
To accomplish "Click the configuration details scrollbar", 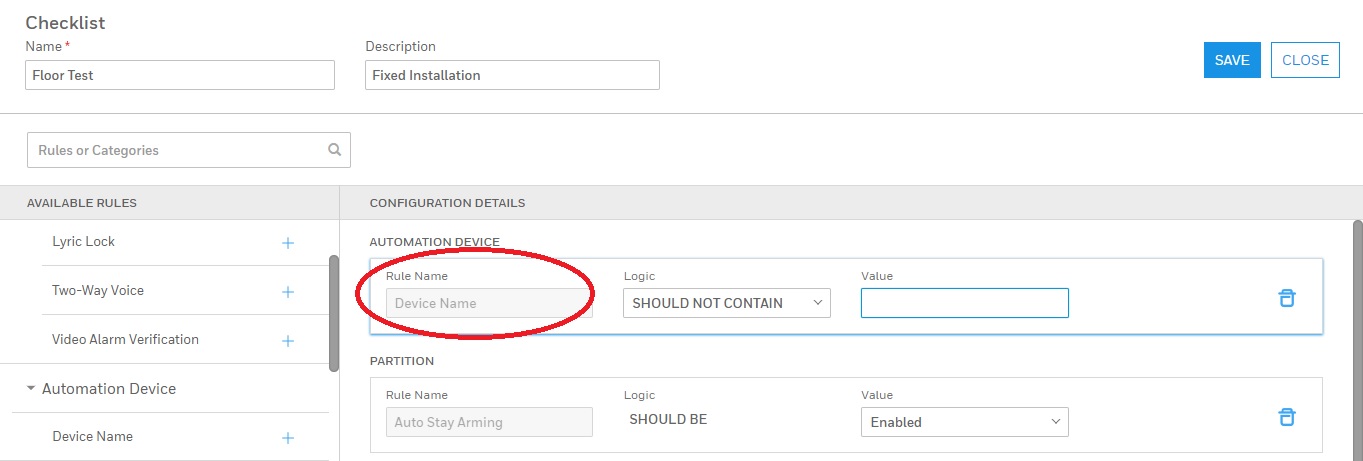I will click(1357, 330).
